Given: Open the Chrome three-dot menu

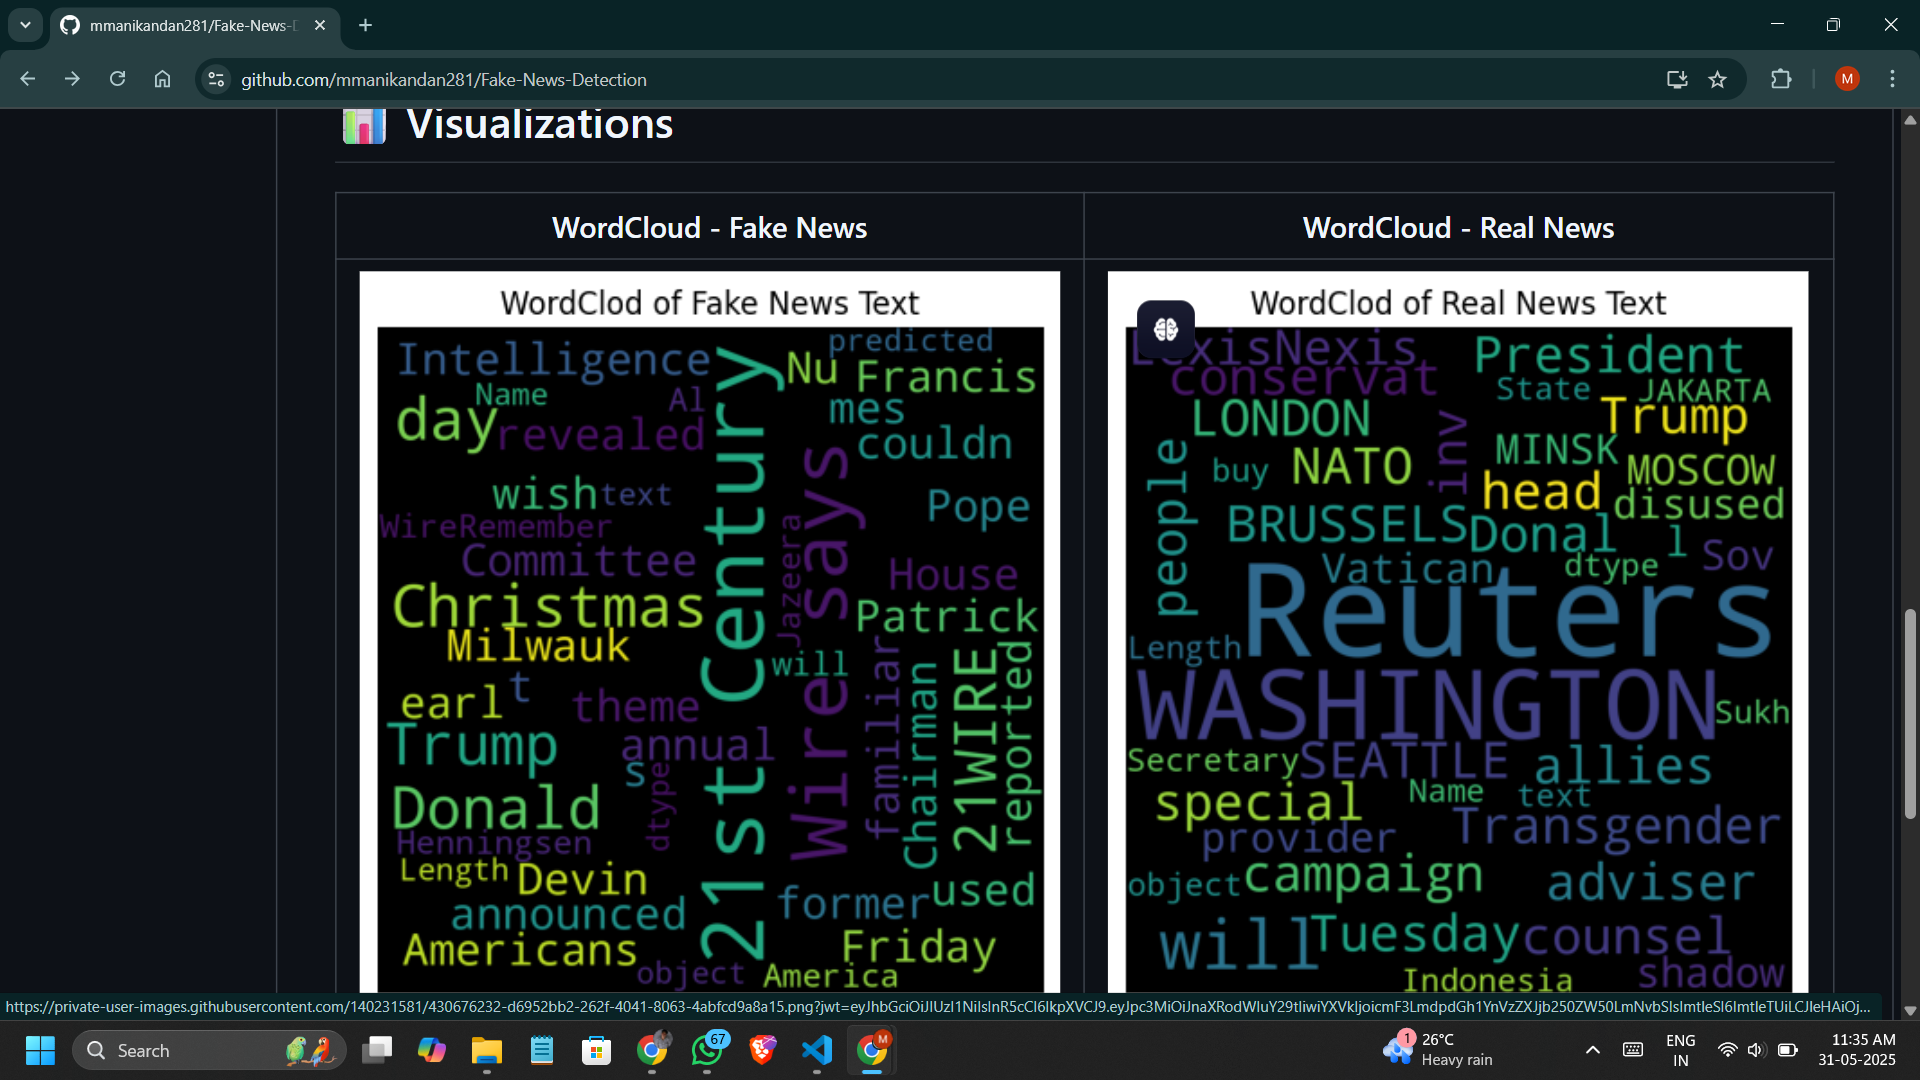Looking at the screenshot, I should 1892,79.
